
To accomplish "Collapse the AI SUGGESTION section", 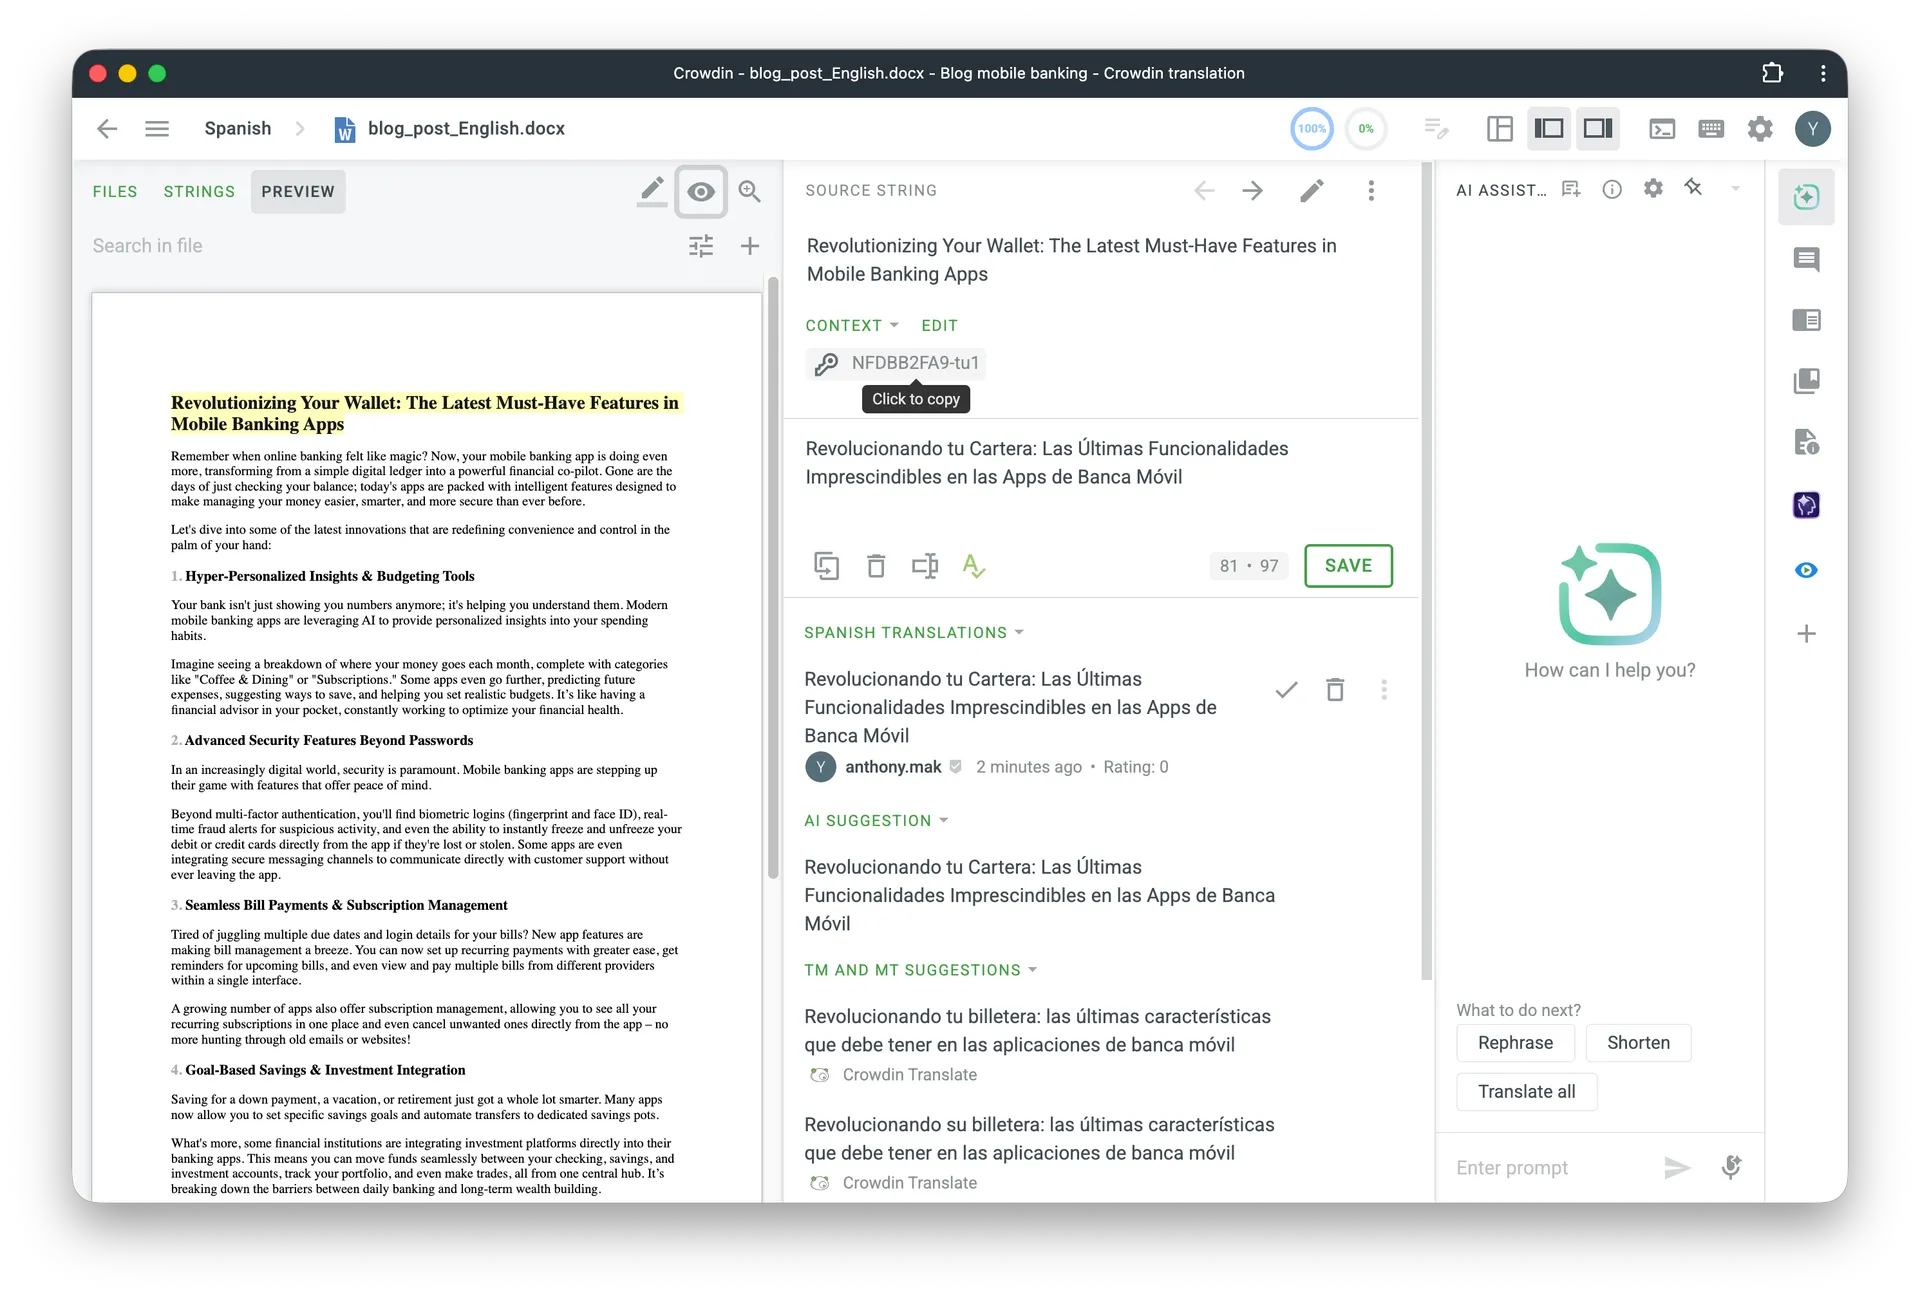I will tap(876, 821).
